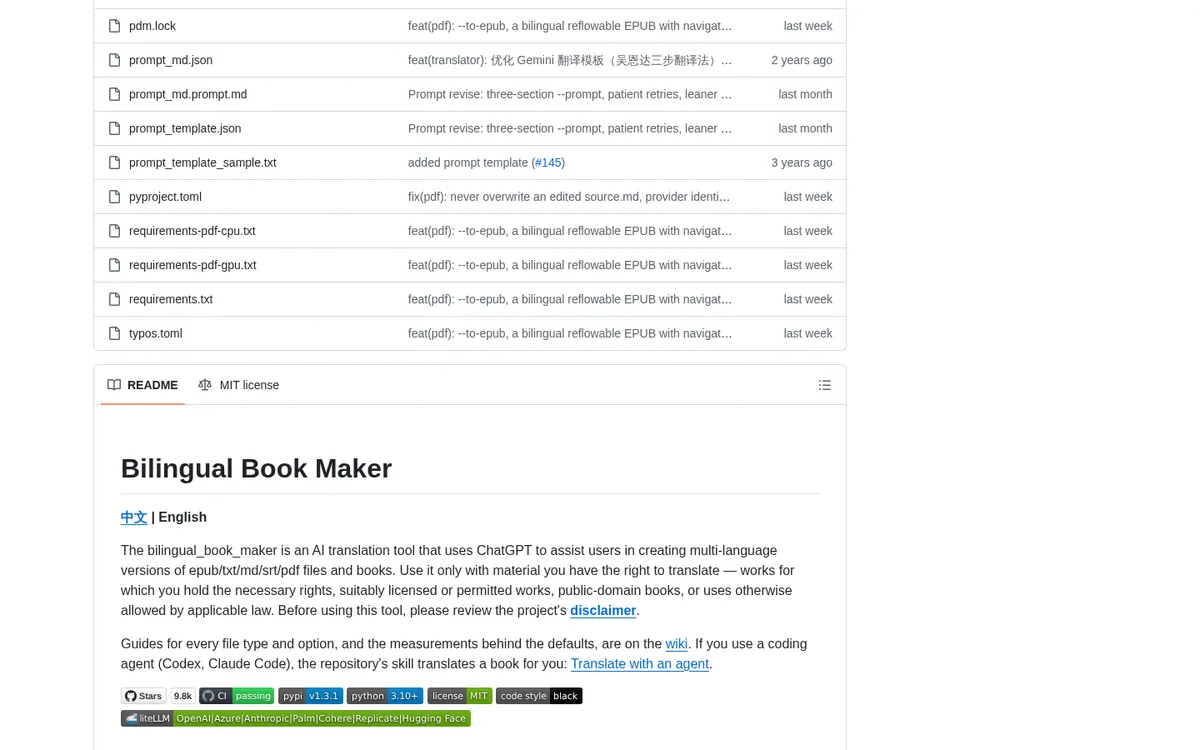Image resolution: width=1200 pixels, height=750 pixels.
Task: Click the pypi v1.3.1 badge
Action: pyautogui.click(x=311, y=696)
